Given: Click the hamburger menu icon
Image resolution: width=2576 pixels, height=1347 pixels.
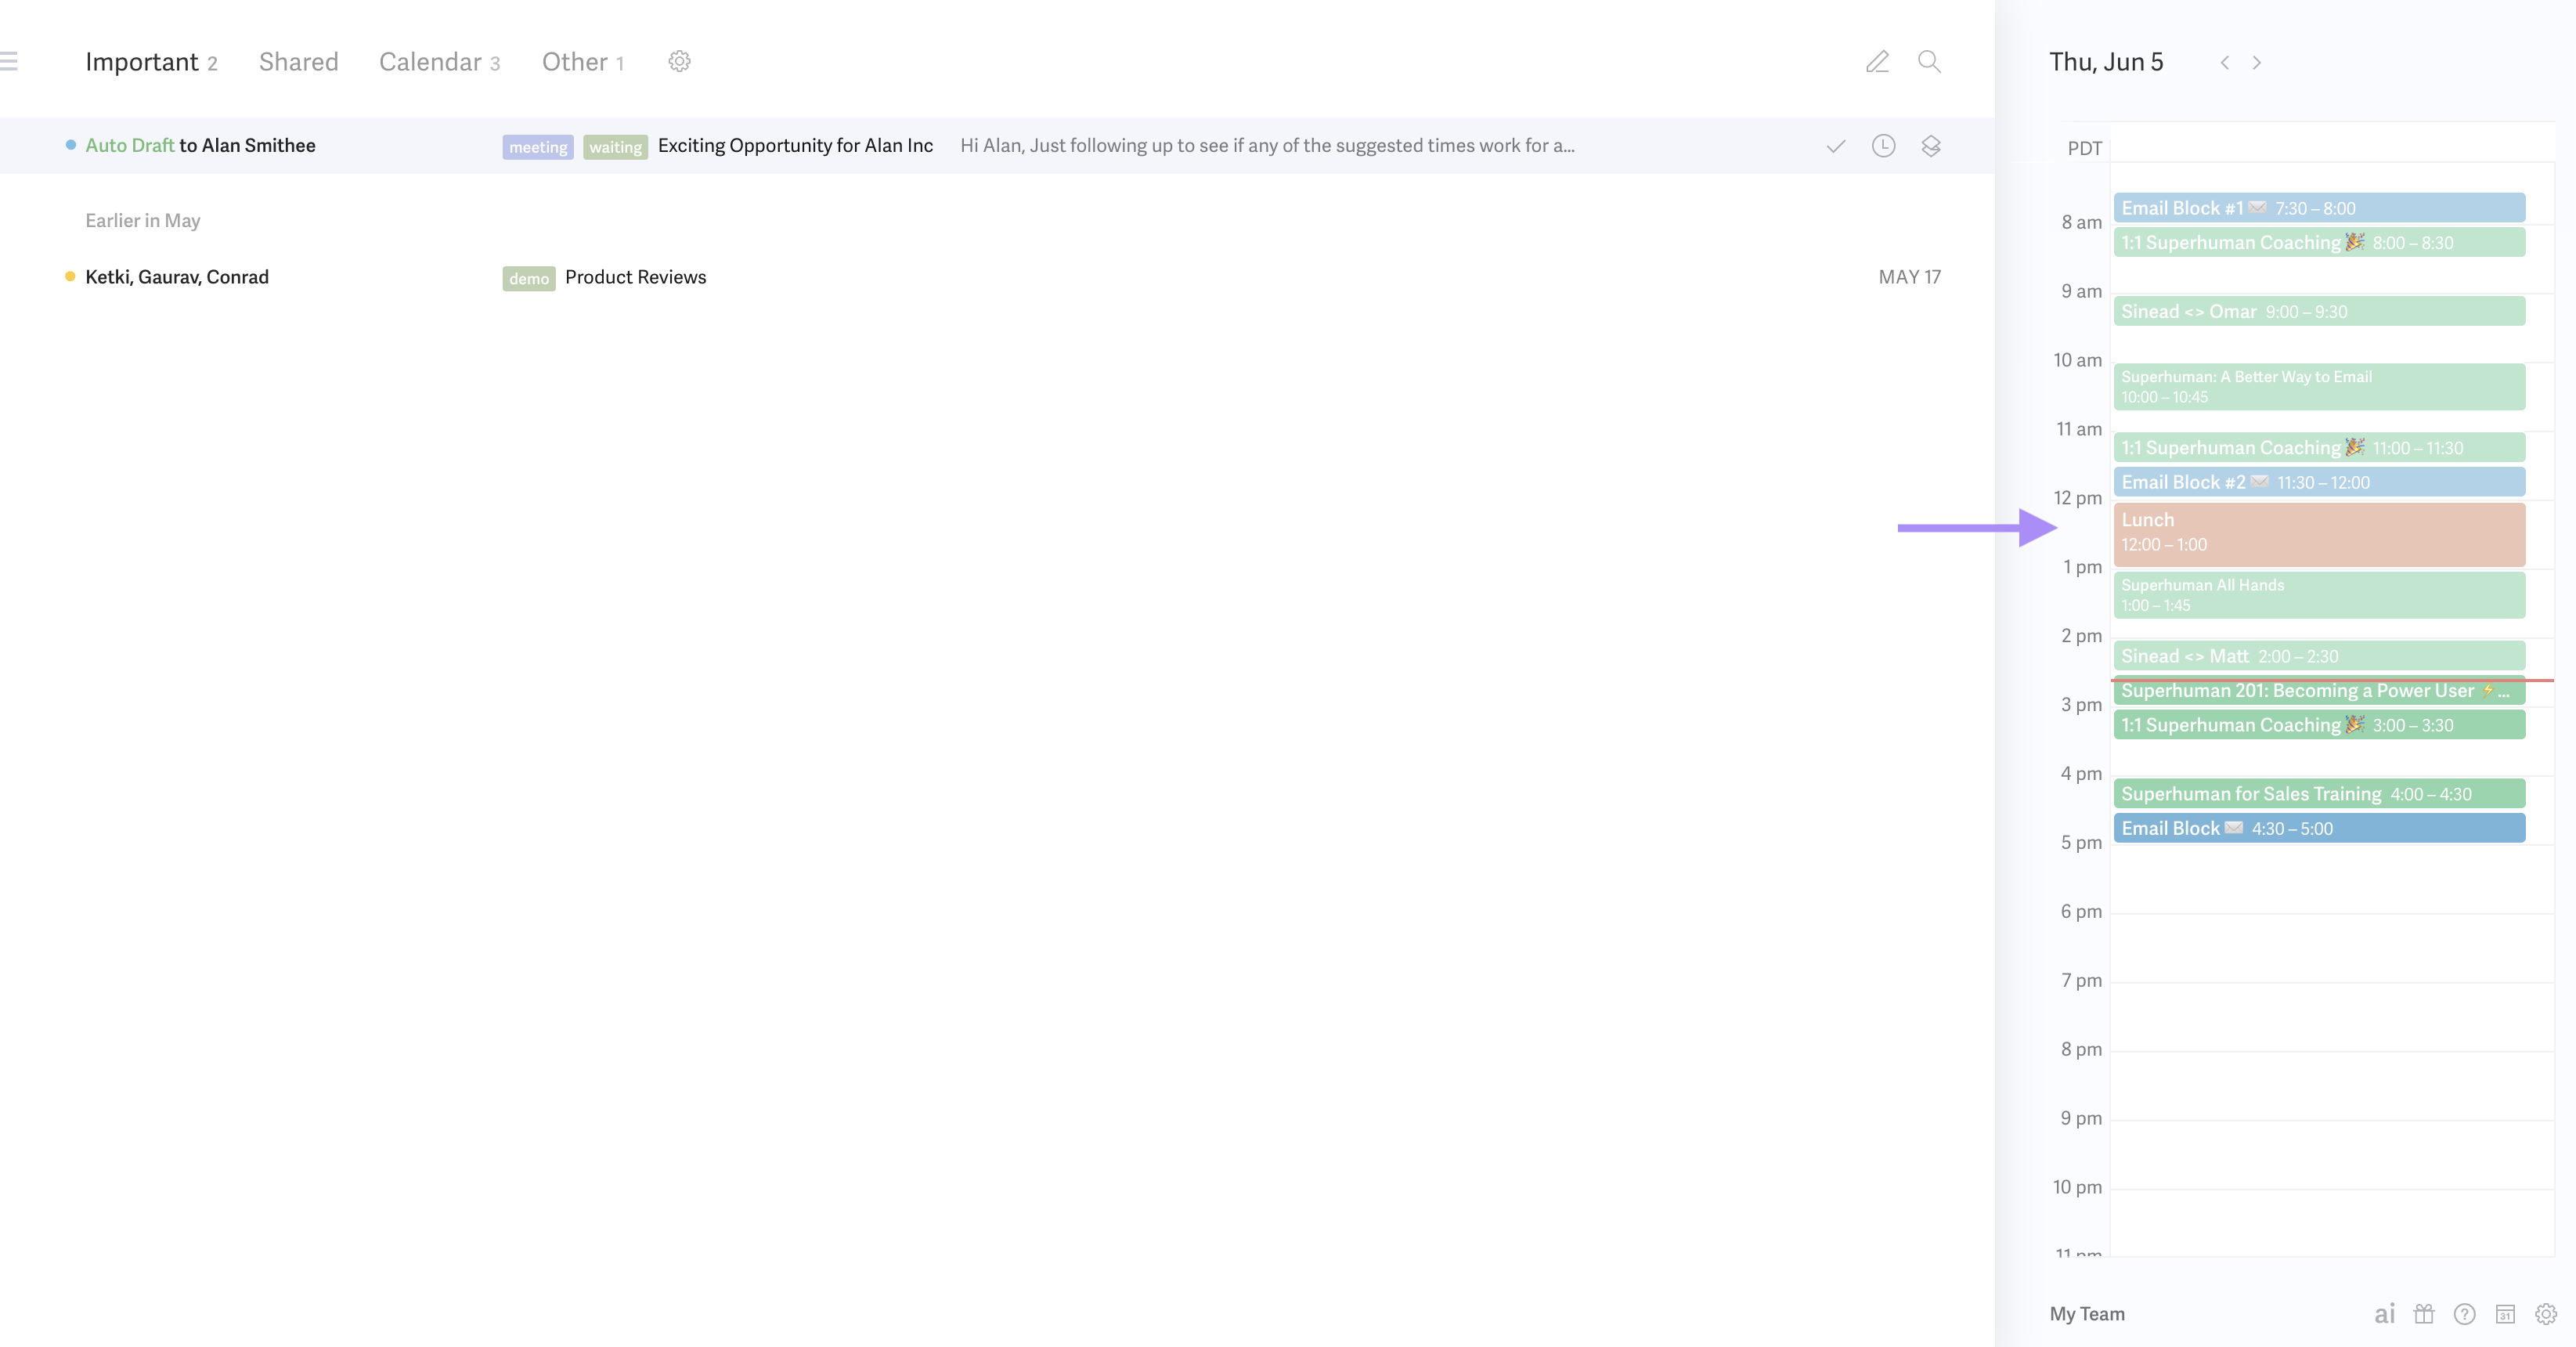Looking at the screenshot, I should click(x=9, y=62).
